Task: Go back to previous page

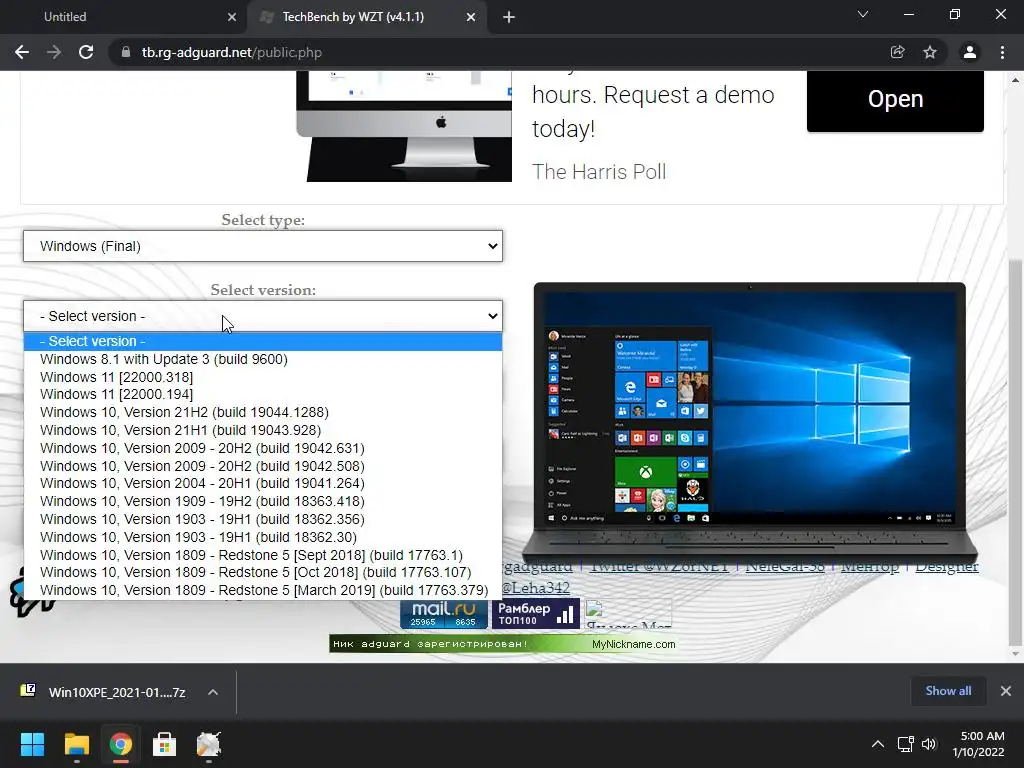Action: [x=22, y=52]
